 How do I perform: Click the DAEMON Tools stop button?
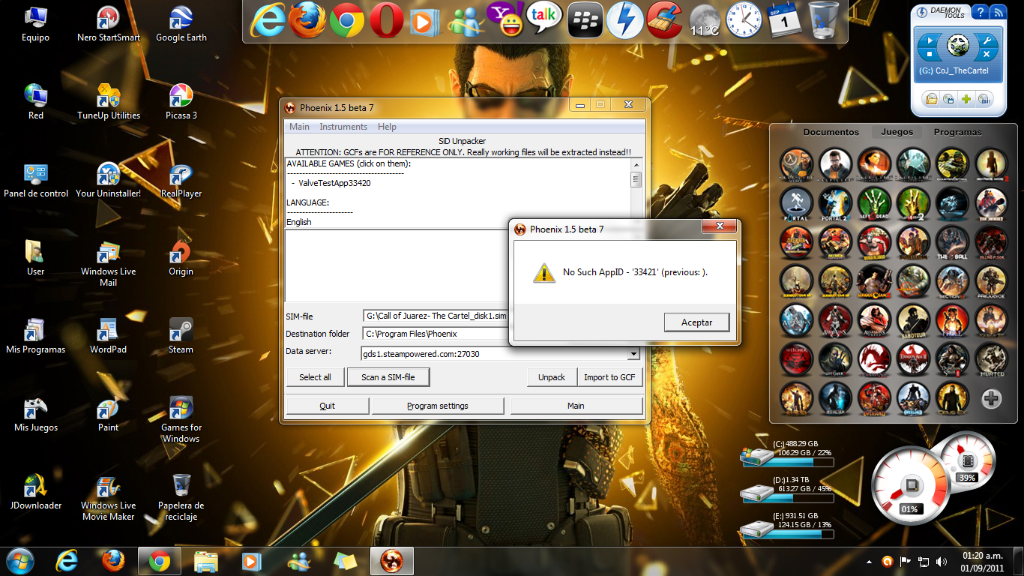coord(929,54)
